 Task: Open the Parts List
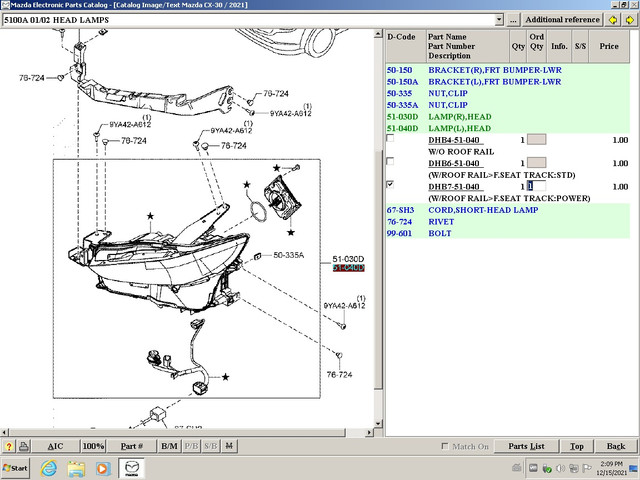[x=526, y=446]
